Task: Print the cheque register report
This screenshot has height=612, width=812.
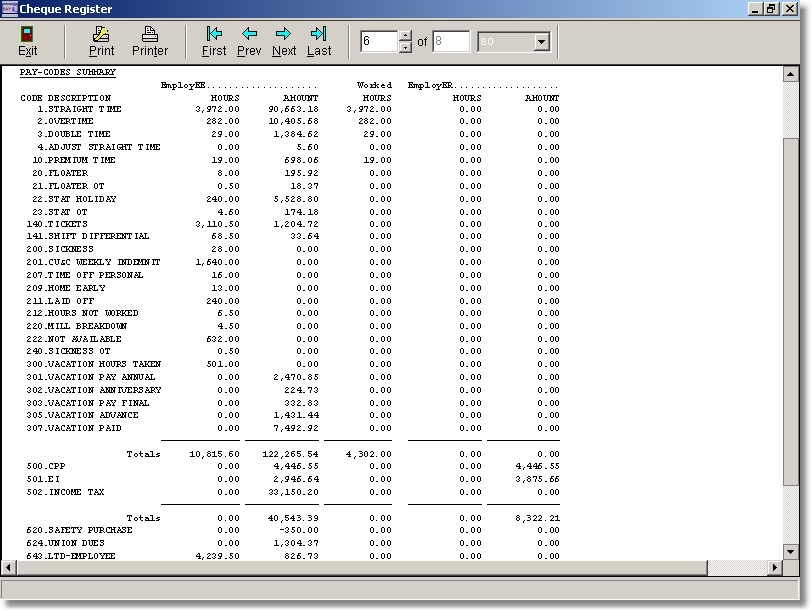Action: pos(101,41)
